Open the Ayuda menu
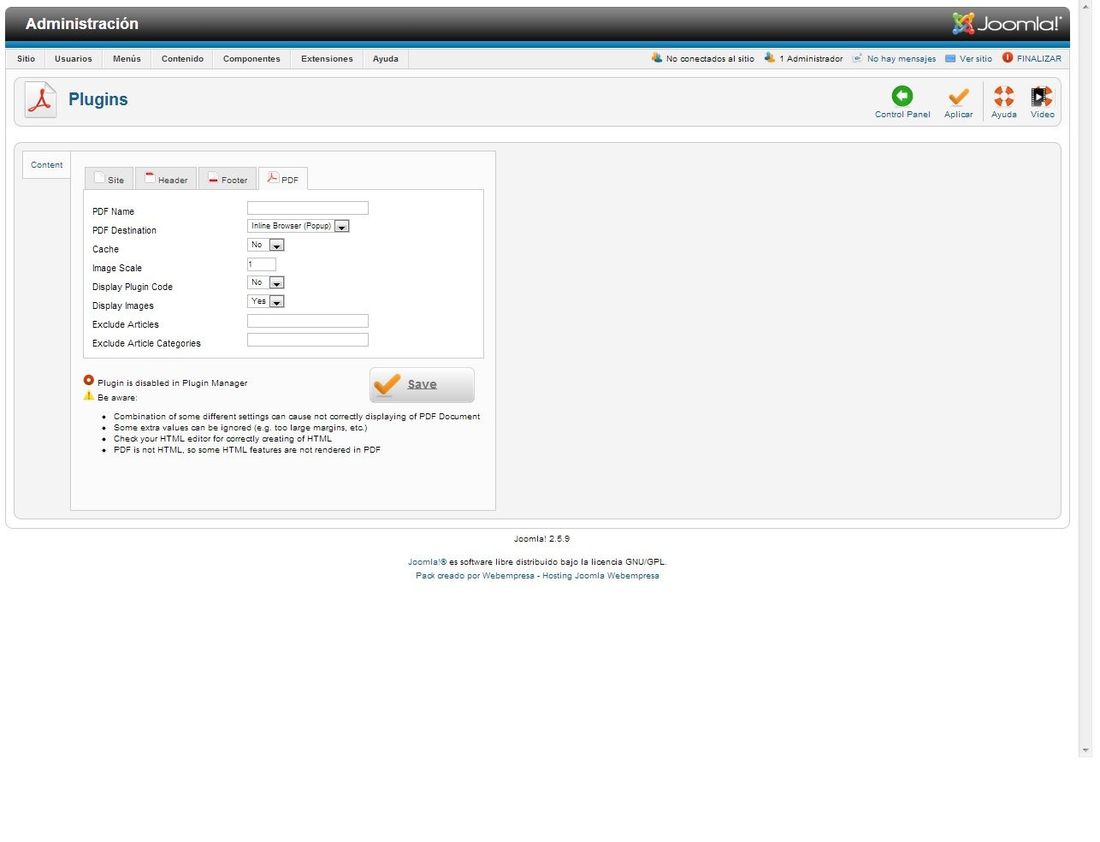1100x842 pixels. click(385, 59)
